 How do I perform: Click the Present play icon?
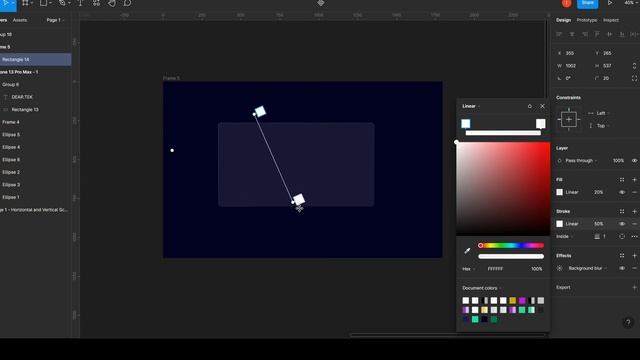(x=610, y=3)
